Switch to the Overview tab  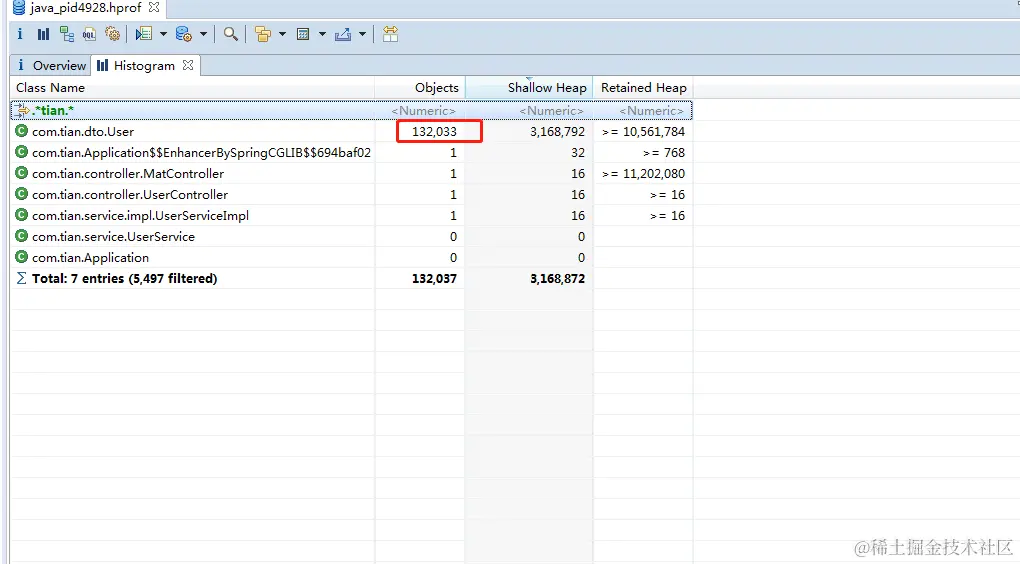click(x=51, y=65)
